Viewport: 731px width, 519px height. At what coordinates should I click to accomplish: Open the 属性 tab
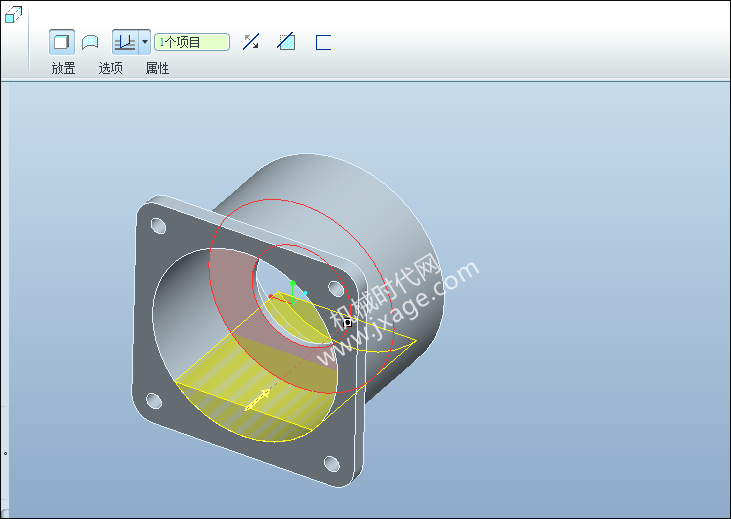click(157, 68)
